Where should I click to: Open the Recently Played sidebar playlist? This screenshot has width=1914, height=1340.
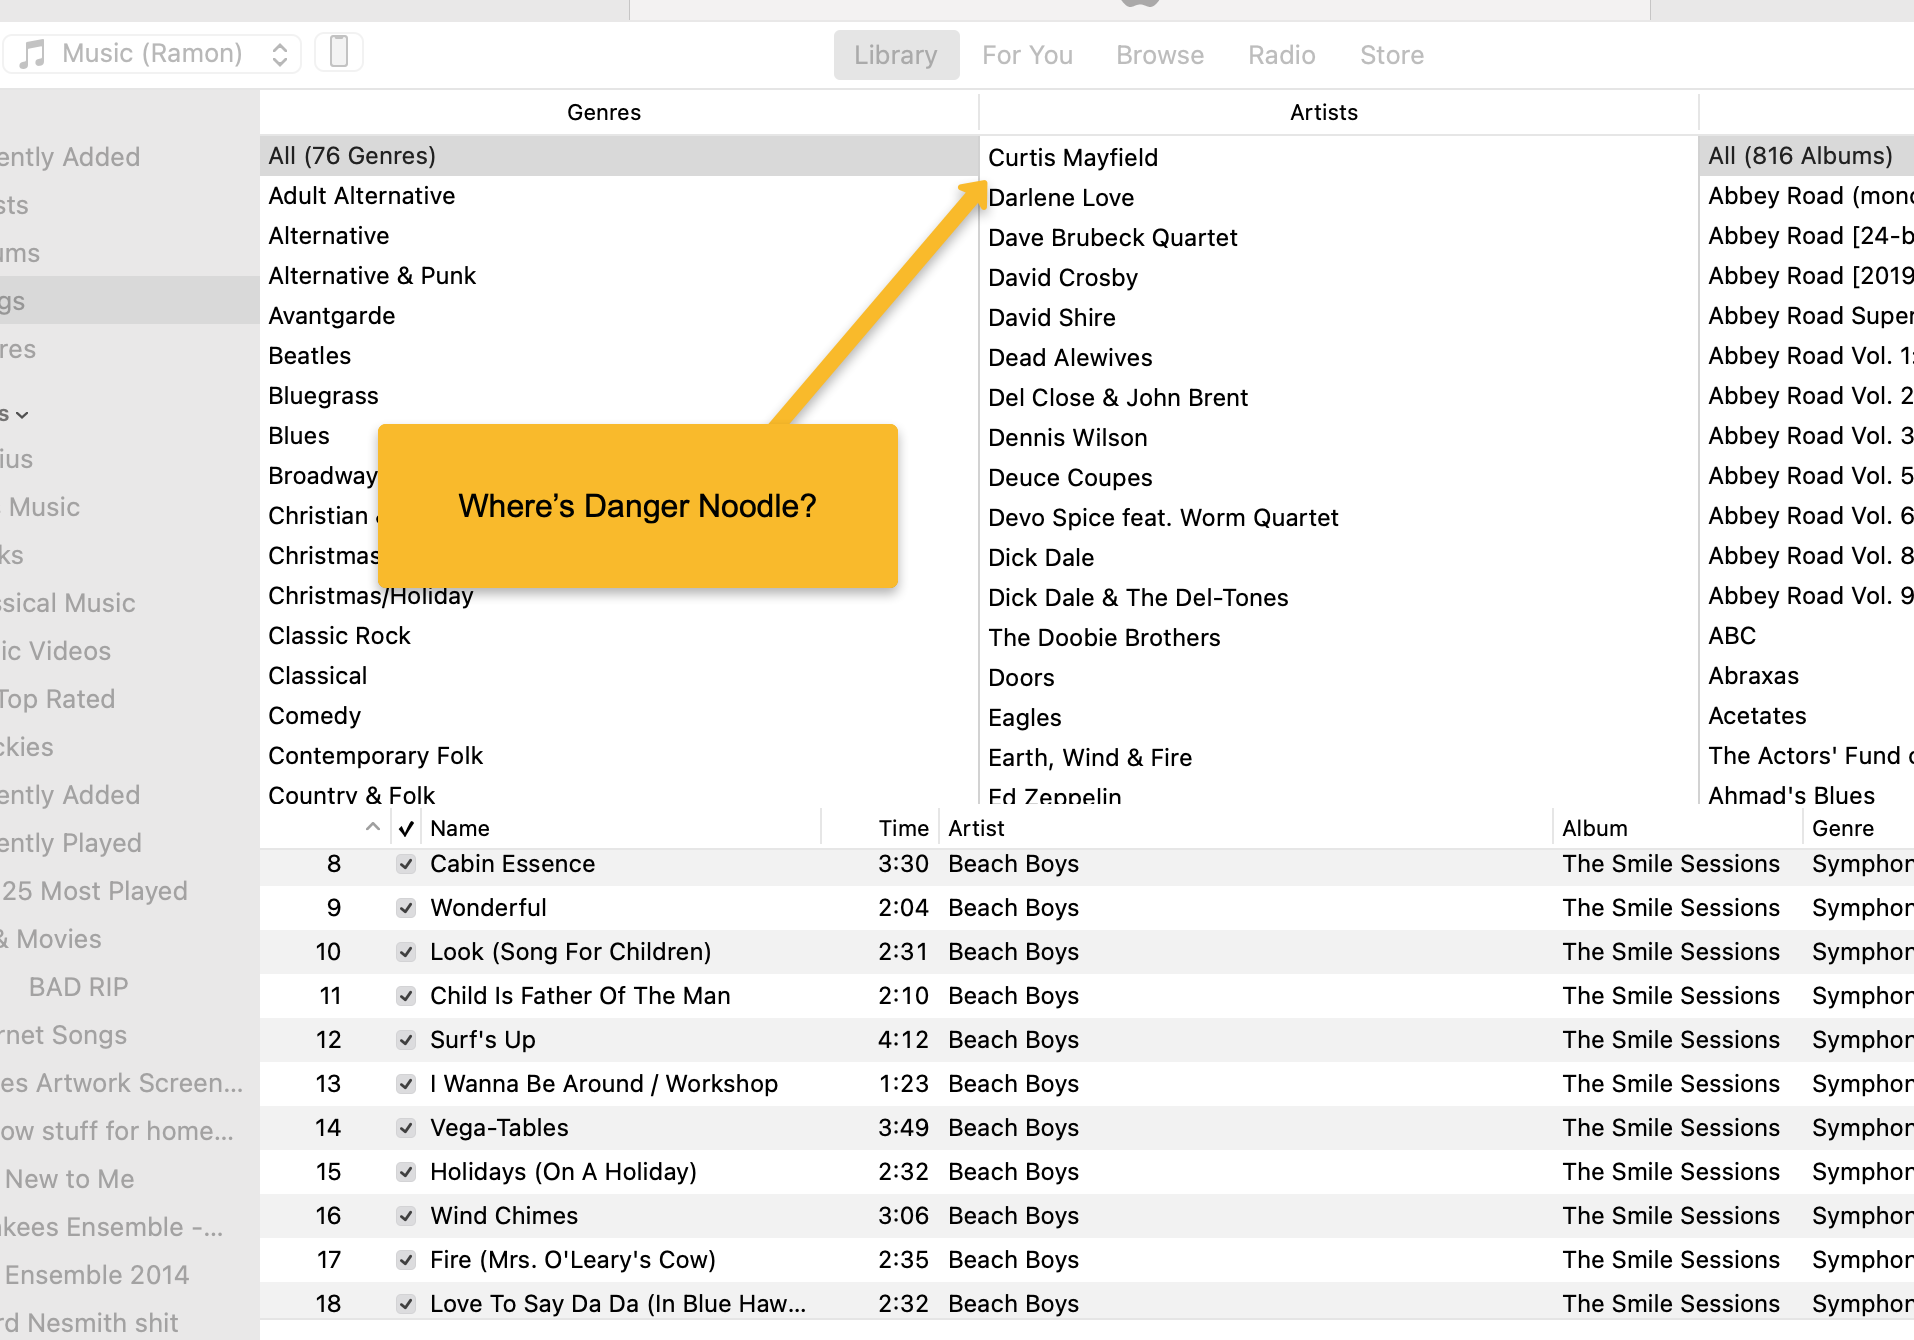tap(129, 843)
